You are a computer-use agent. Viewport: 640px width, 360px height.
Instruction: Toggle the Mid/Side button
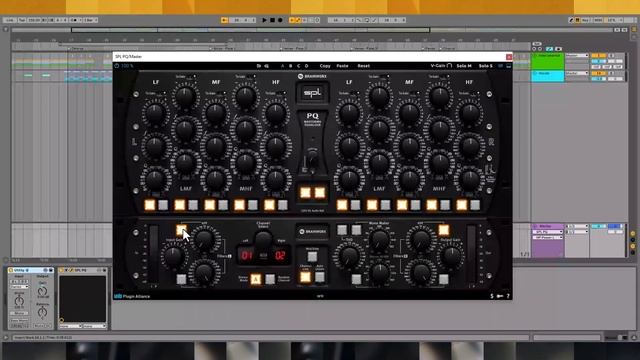click(x=312, y=256)
